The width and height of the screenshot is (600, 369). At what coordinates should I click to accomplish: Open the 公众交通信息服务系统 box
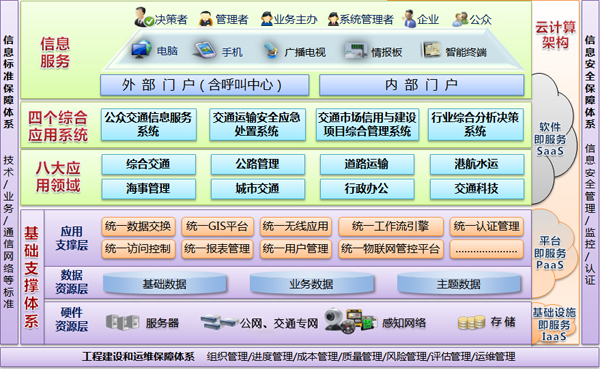point(149,125)
